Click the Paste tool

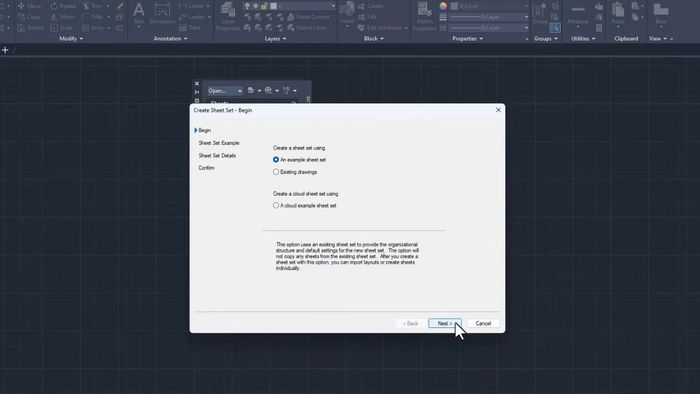coord(618,13)
